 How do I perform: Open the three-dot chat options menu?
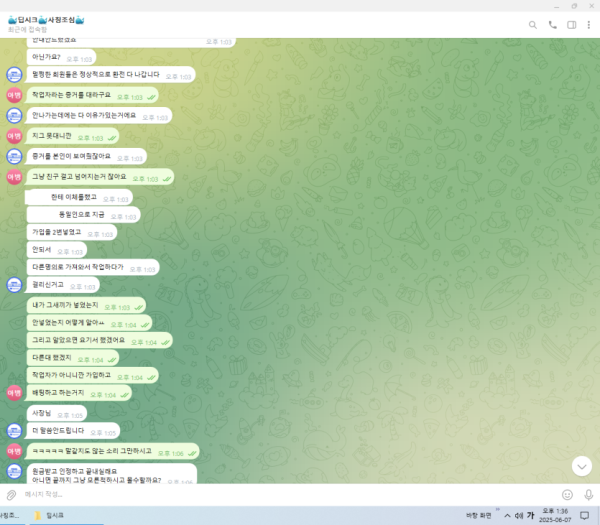589,25
